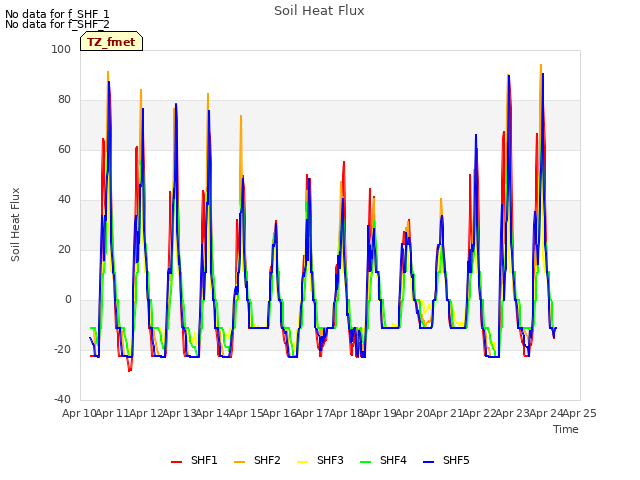Click the red SHF1 dip below -20 on Apr 11

point(129,370)
